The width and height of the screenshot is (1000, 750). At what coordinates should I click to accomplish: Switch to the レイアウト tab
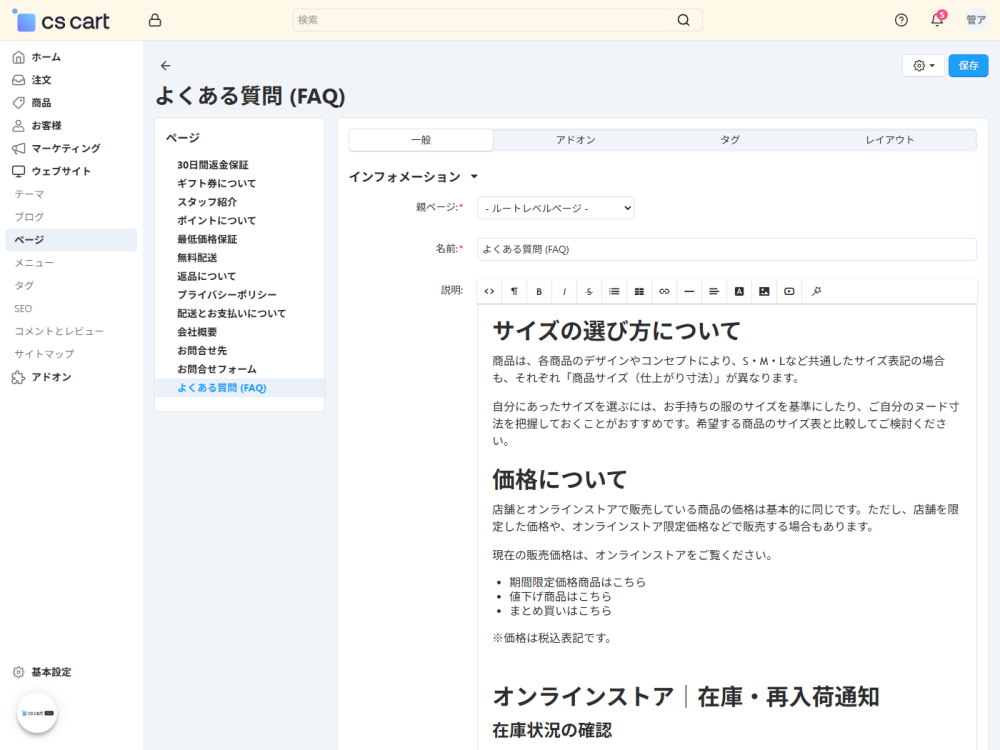coord(889,140)
